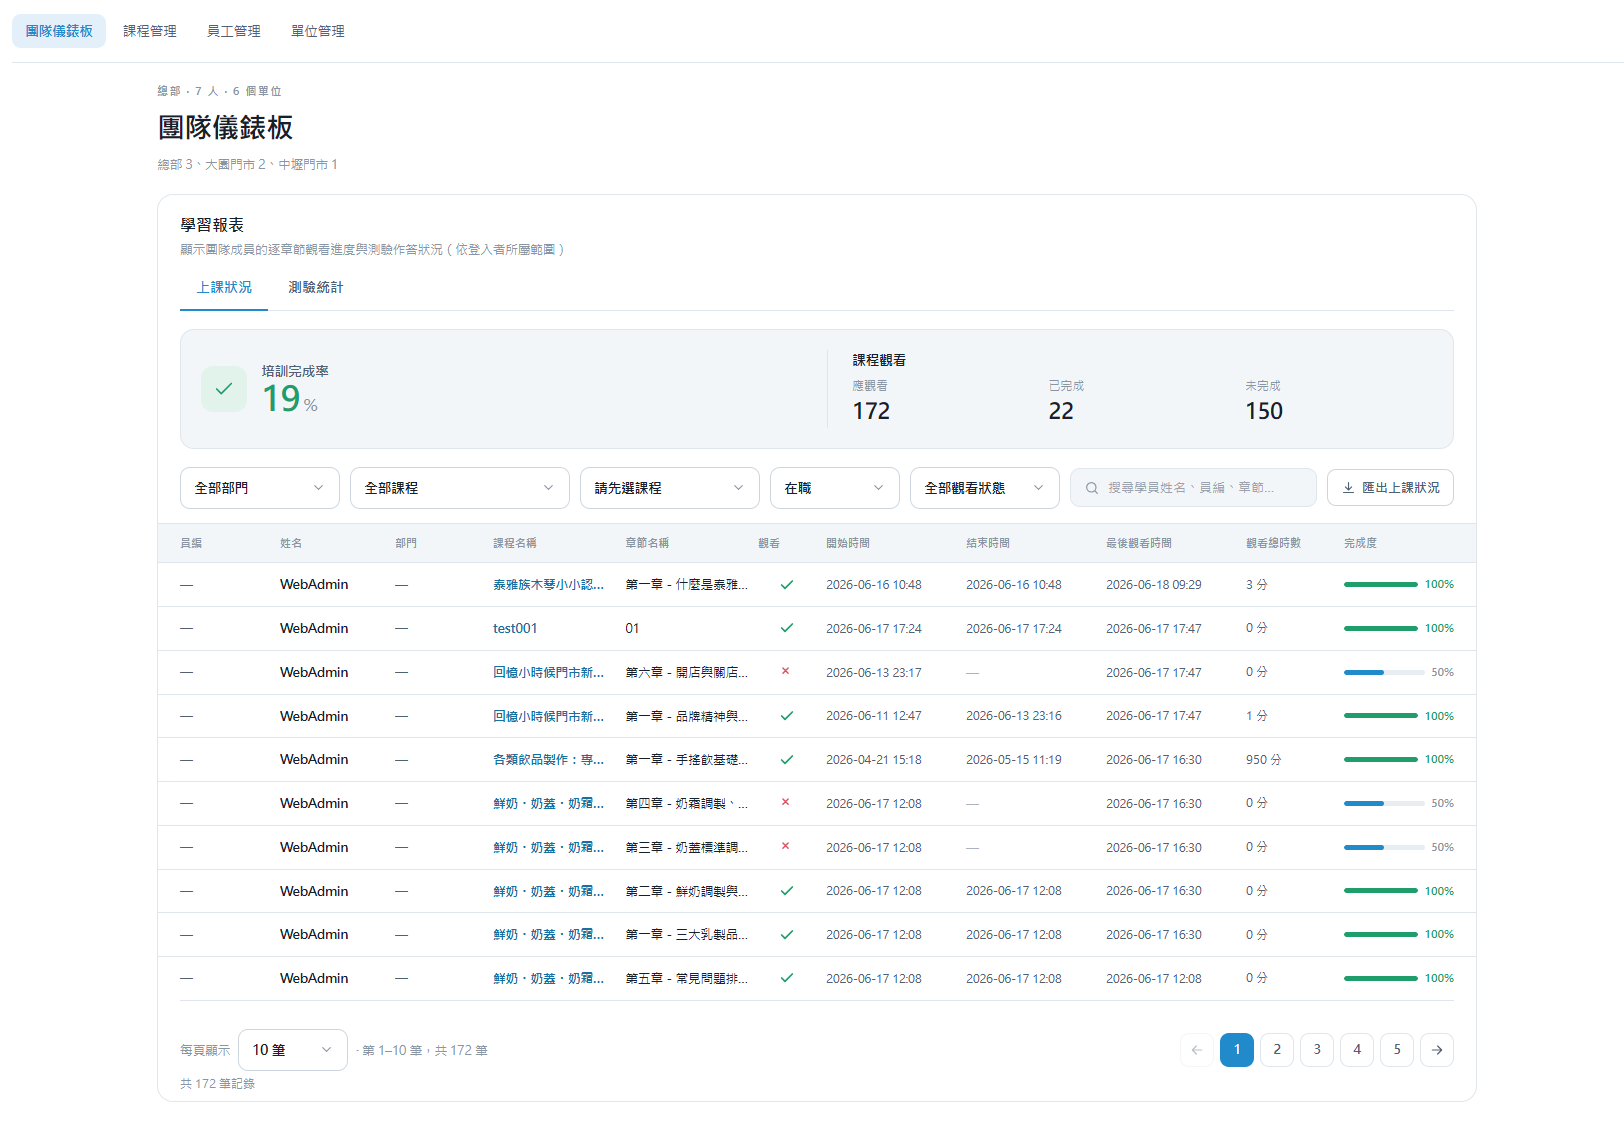Focus the 搜尋學員姓名 search field
The image size is (1624, 1126).
click(1193, 488)
